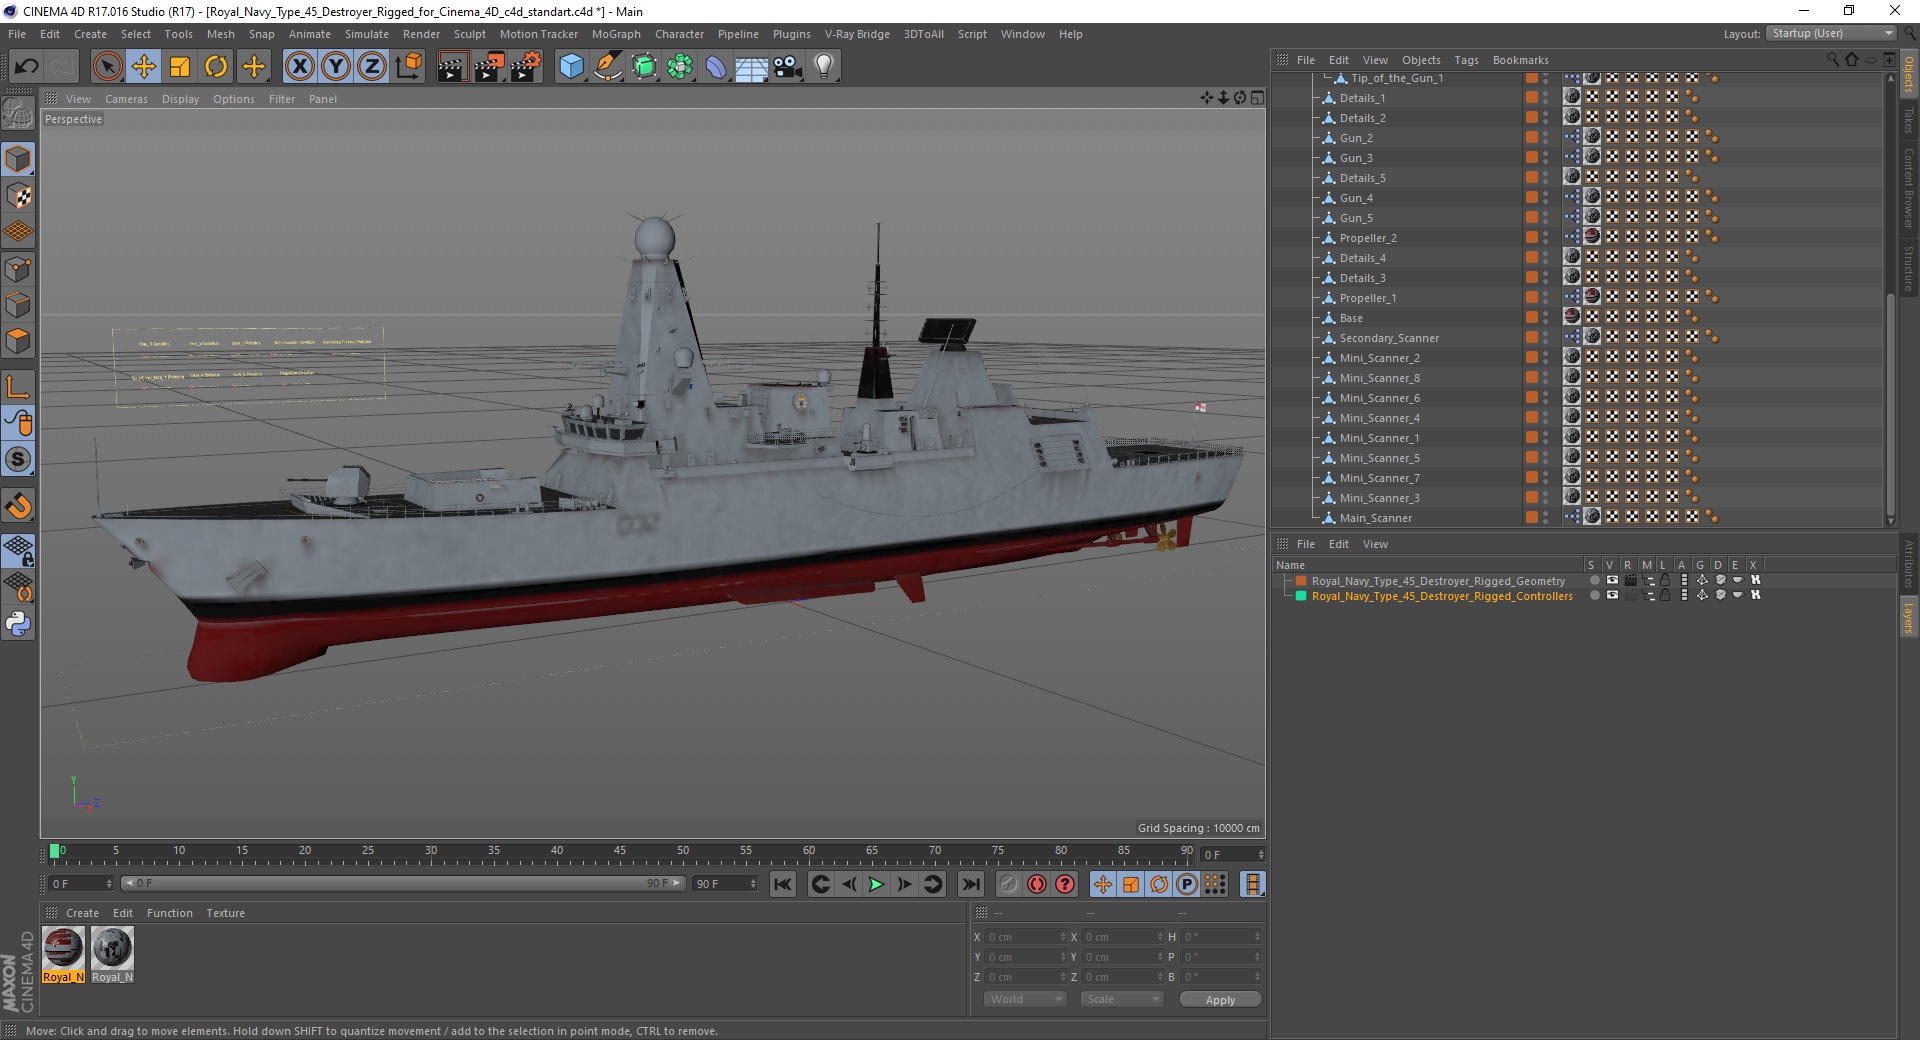
Task: Open viewport Cameras menu
Action: tap(126, 99)
